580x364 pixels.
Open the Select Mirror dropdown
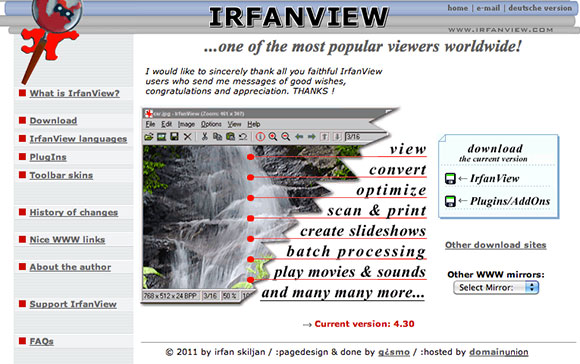click(x=496, y=287)
